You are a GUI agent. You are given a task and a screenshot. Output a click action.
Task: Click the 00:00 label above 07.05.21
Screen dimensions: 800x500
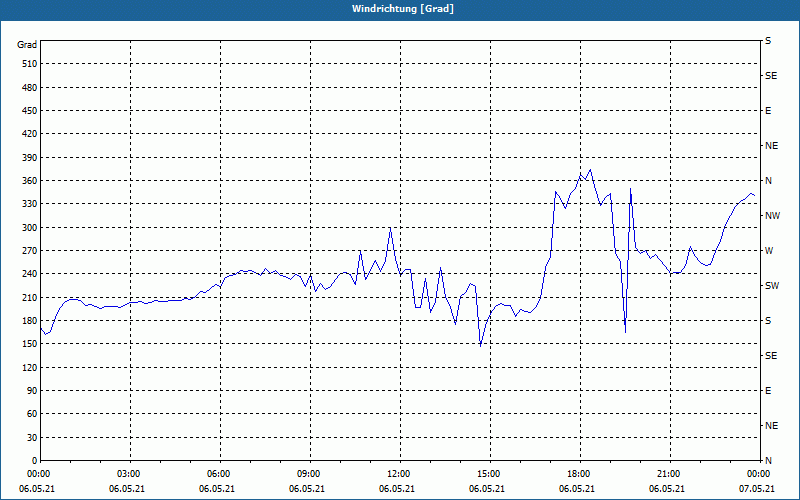(760, 473)
